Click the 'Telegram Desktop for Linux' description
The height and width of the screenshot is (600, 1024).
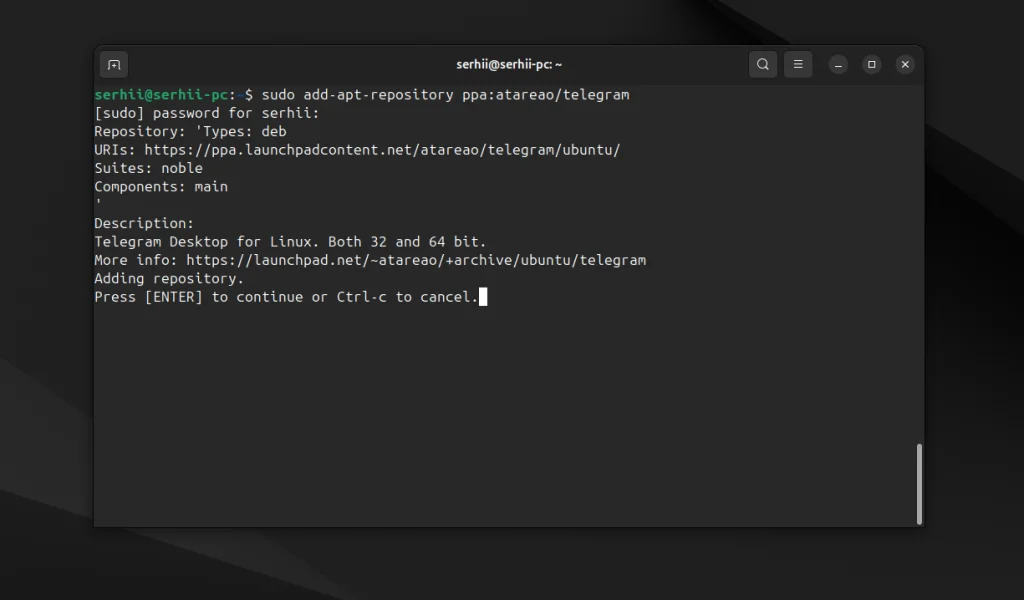(290, 242)
